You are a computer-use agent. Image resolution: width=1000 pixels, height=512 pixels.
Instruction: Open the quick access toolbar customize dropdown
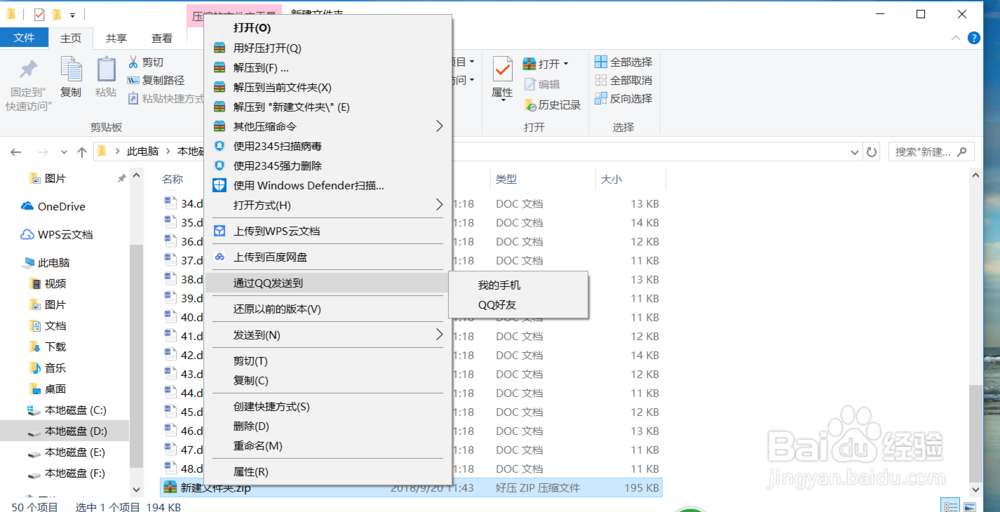coord(73,14)
